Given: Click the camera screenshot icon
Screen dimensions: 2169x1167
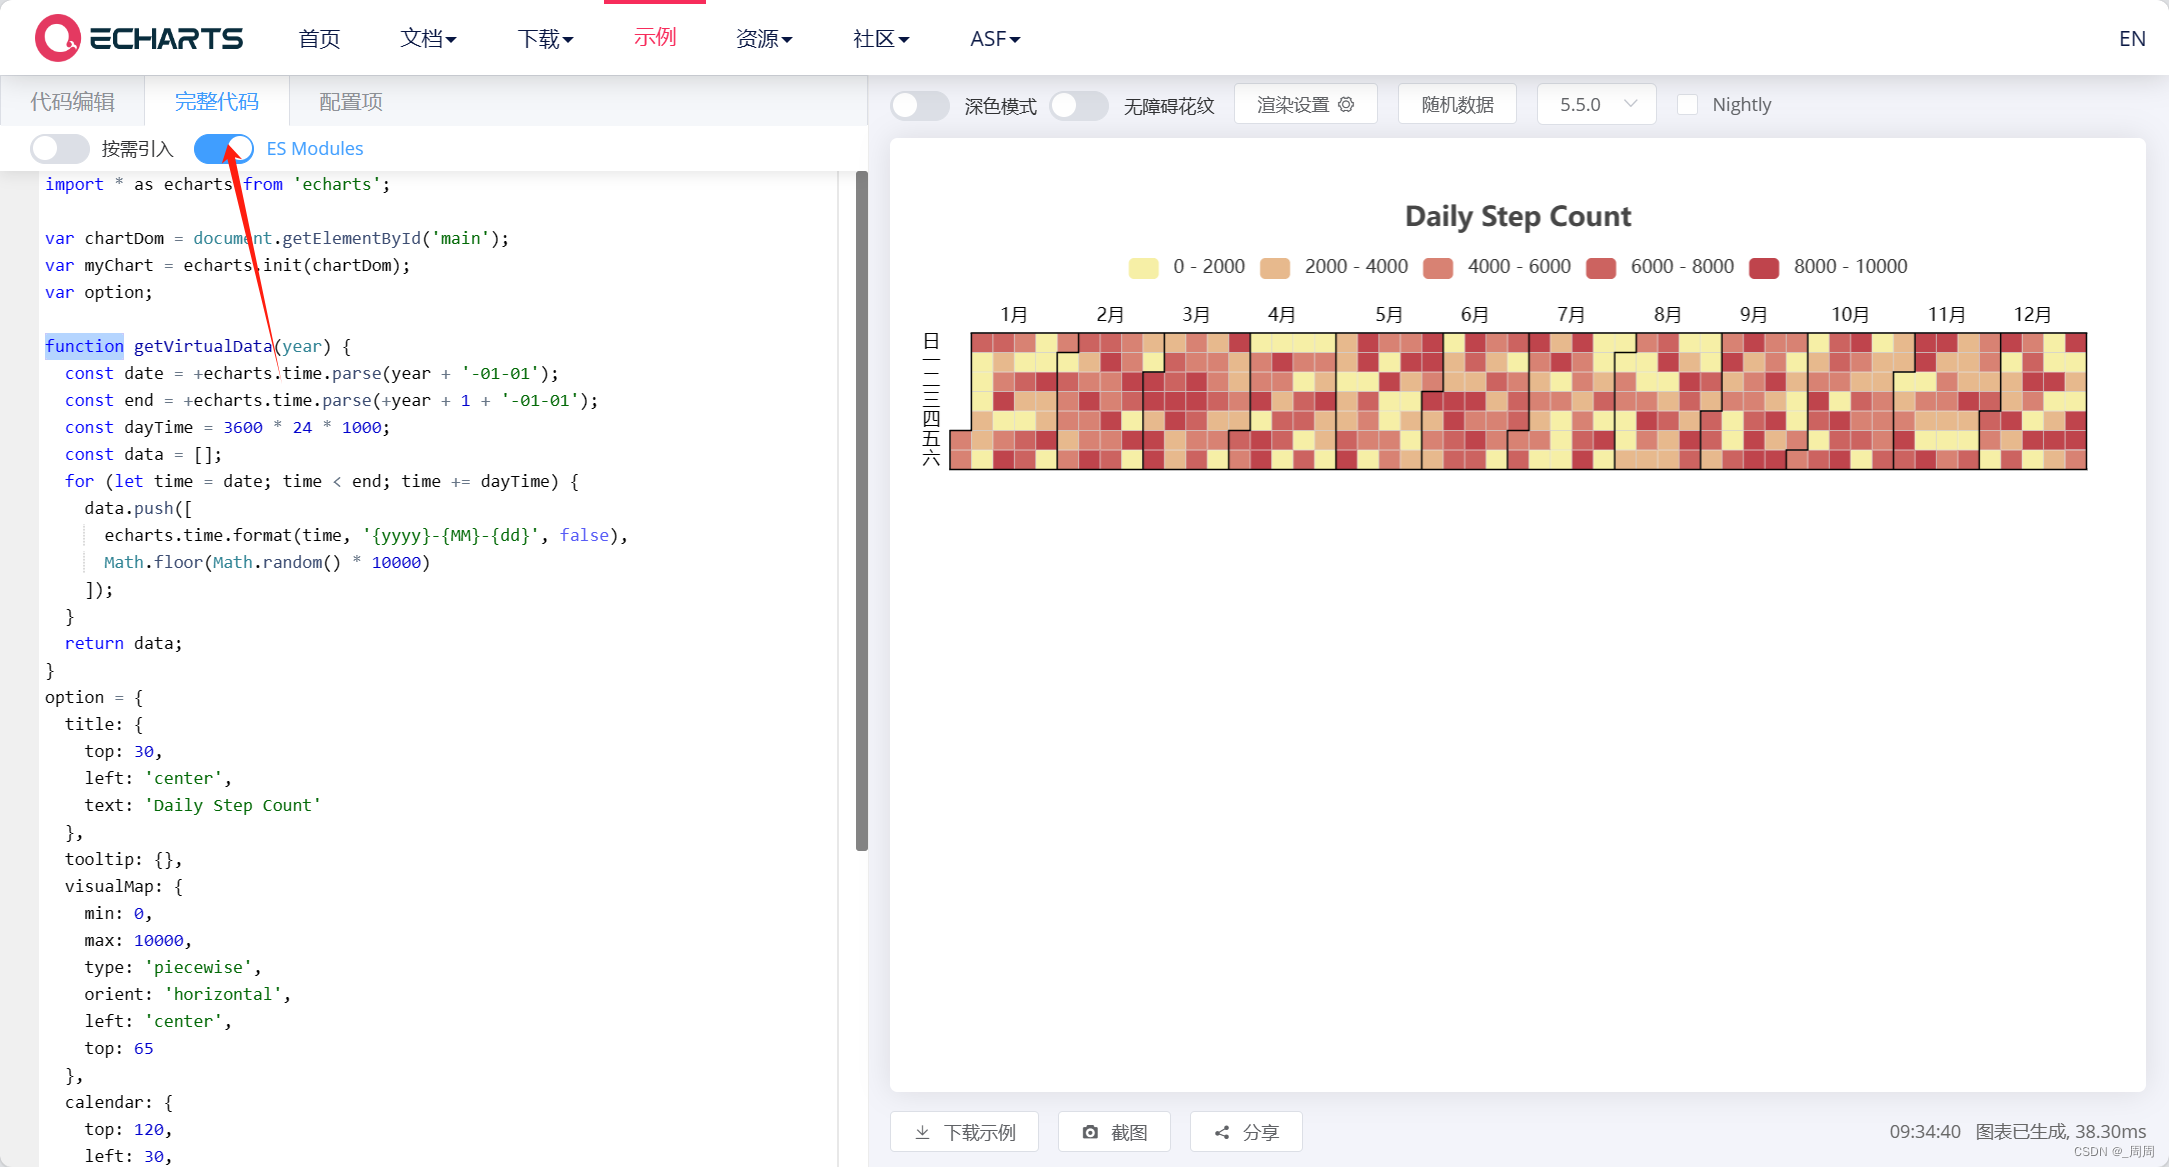Looking at the screenshot, I should 1090,1132.
